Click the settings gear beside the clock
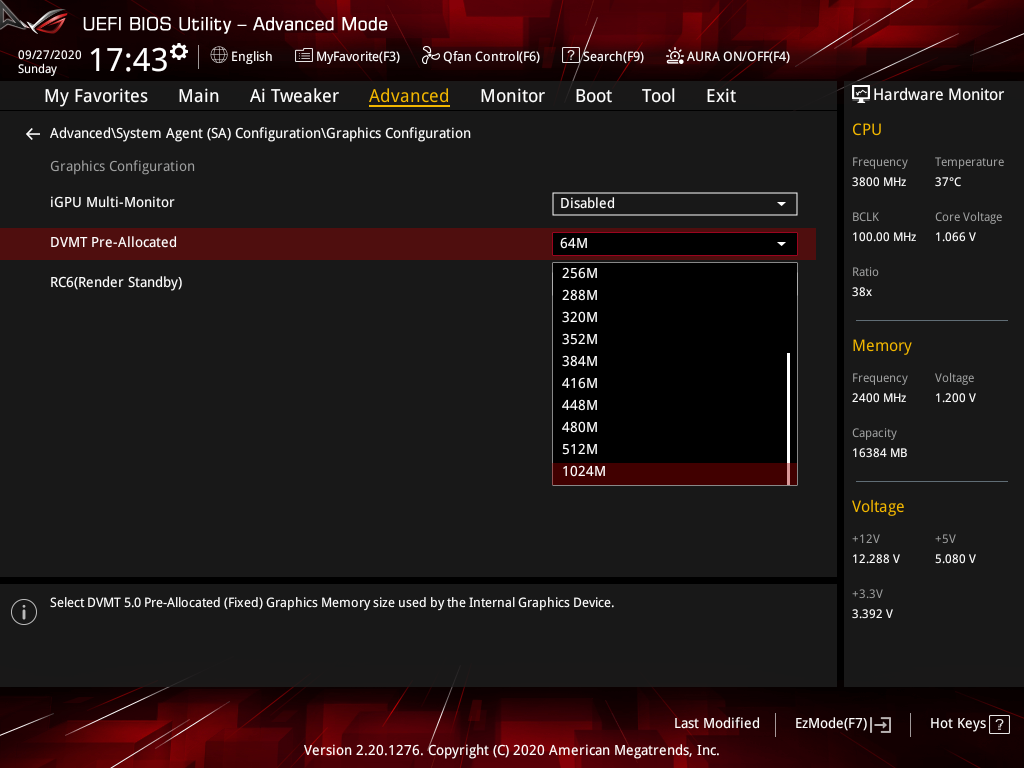The image size is (1024, 768). coord(179,52)
